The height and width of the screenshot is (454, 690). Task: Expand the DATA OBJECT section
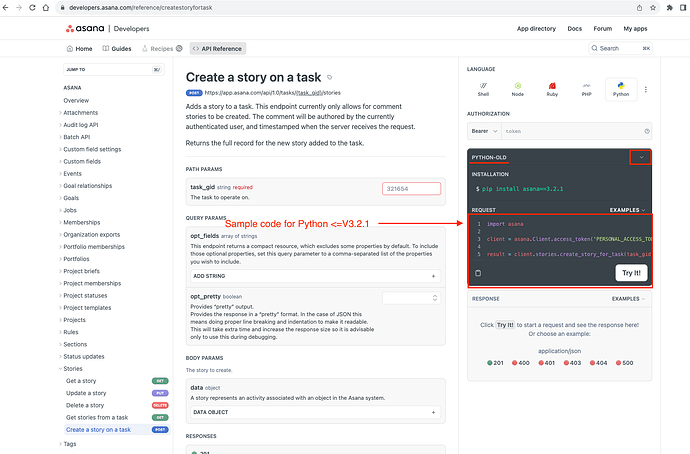click(x=316, y=412)
